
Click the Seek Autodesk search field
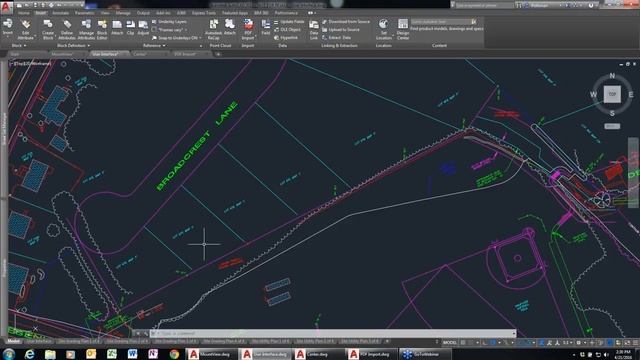(x=441, y=22)
